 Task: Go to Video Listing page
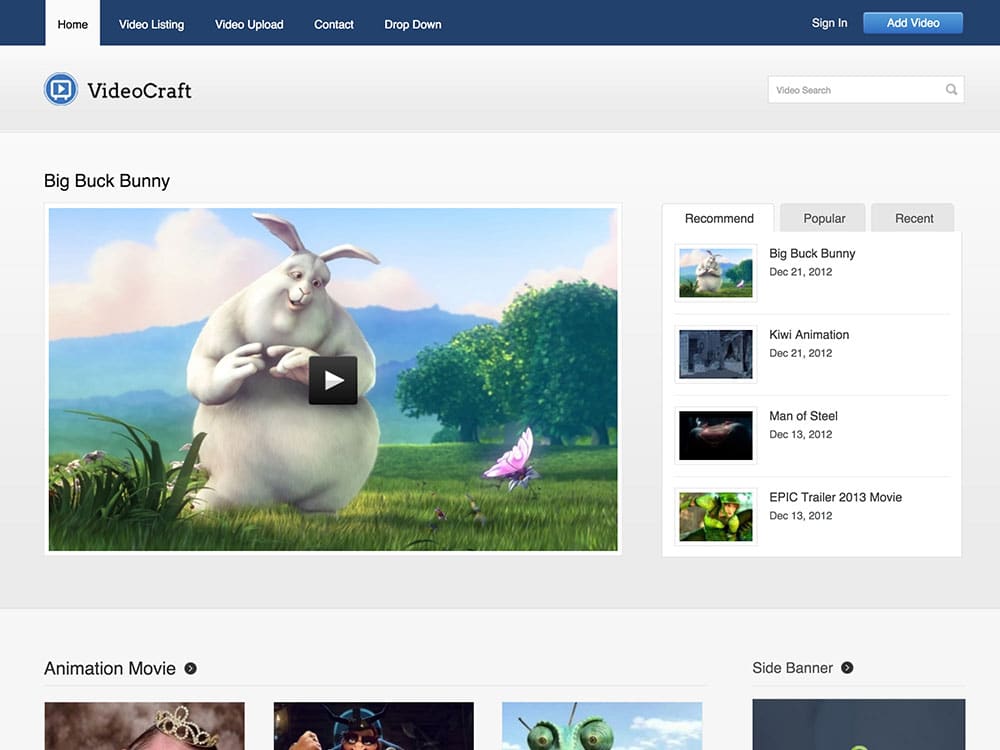click(151, 24)
